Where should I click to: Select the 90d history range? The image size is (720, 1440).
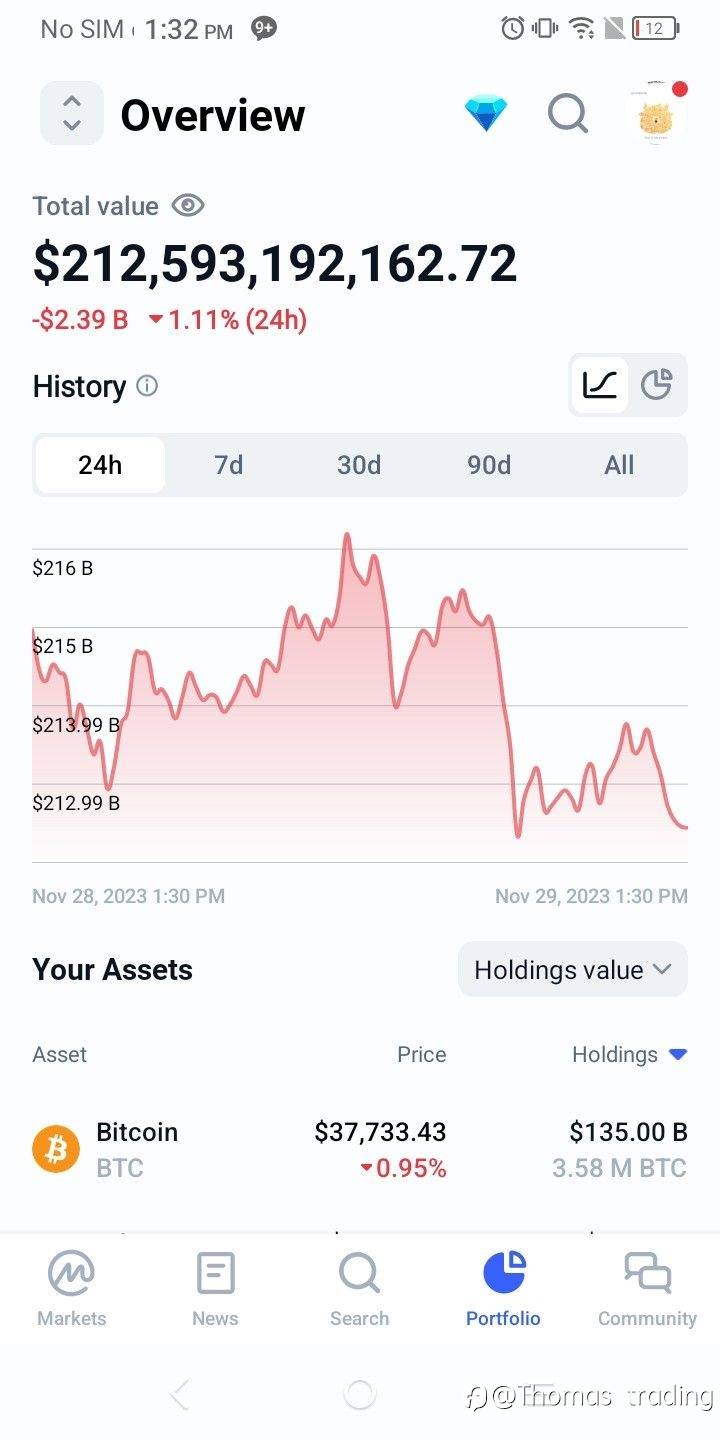point(489,465)
